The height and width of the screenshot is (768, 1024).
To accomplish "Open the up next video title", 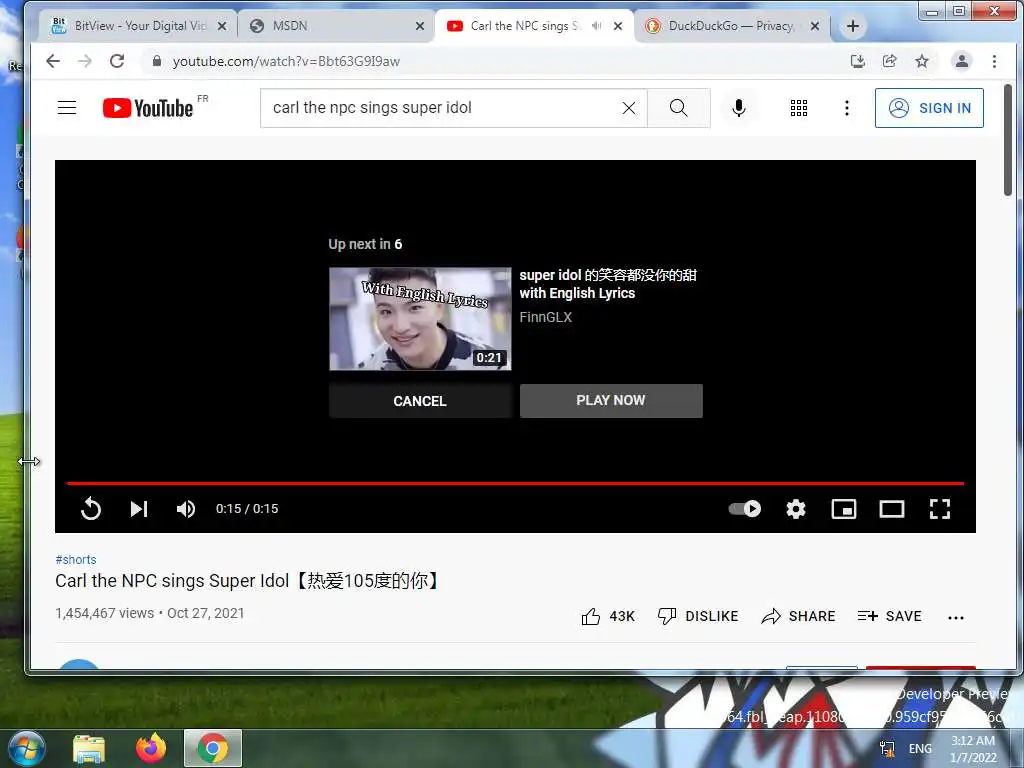I will click(x=608, y=284).
